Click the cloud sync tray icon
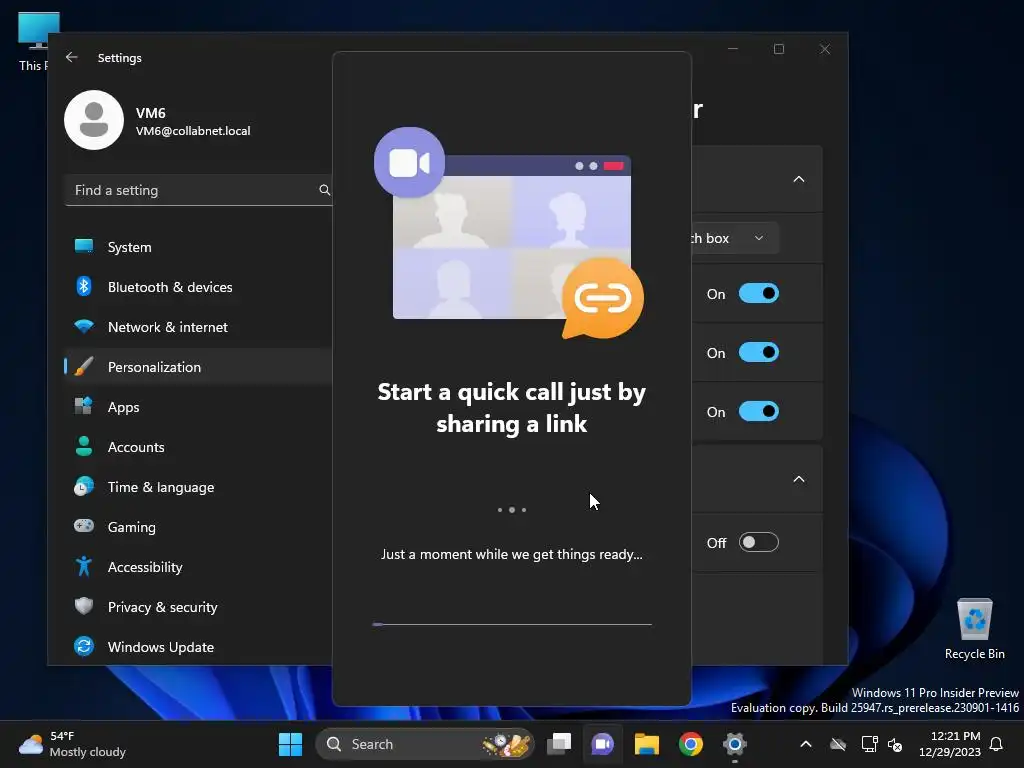This screenshot has height=768, width=1024. [838, 744]
